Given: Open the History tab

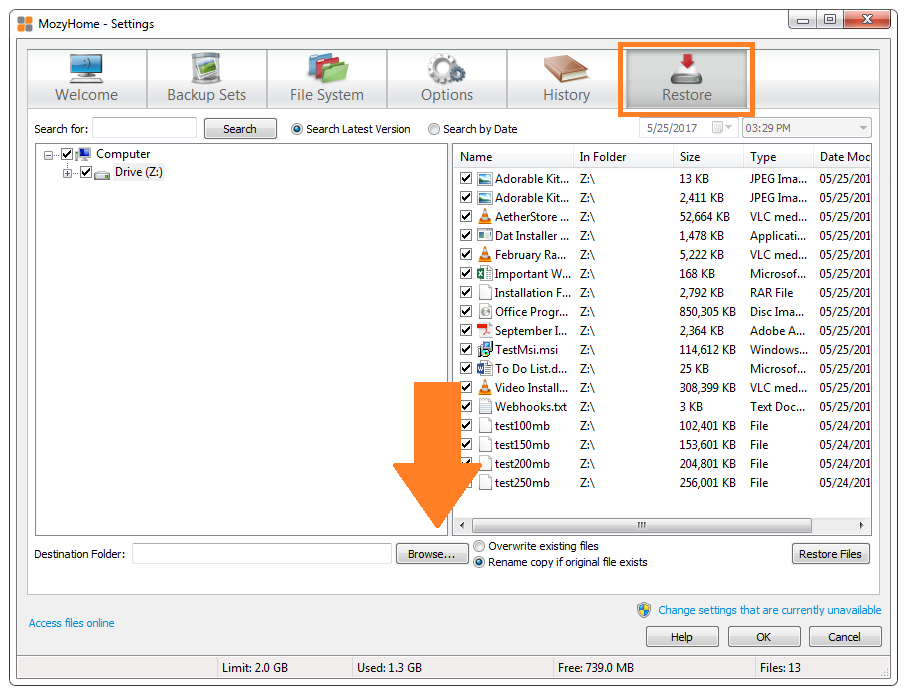Looking at the screenshot, I should pyautogui.click(x=566, y=79).
